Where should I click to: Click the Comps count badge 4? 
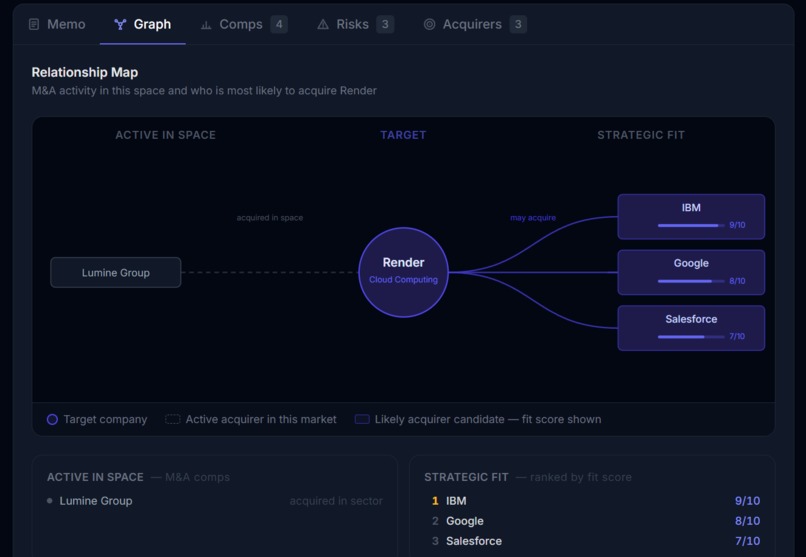(279, 24)
